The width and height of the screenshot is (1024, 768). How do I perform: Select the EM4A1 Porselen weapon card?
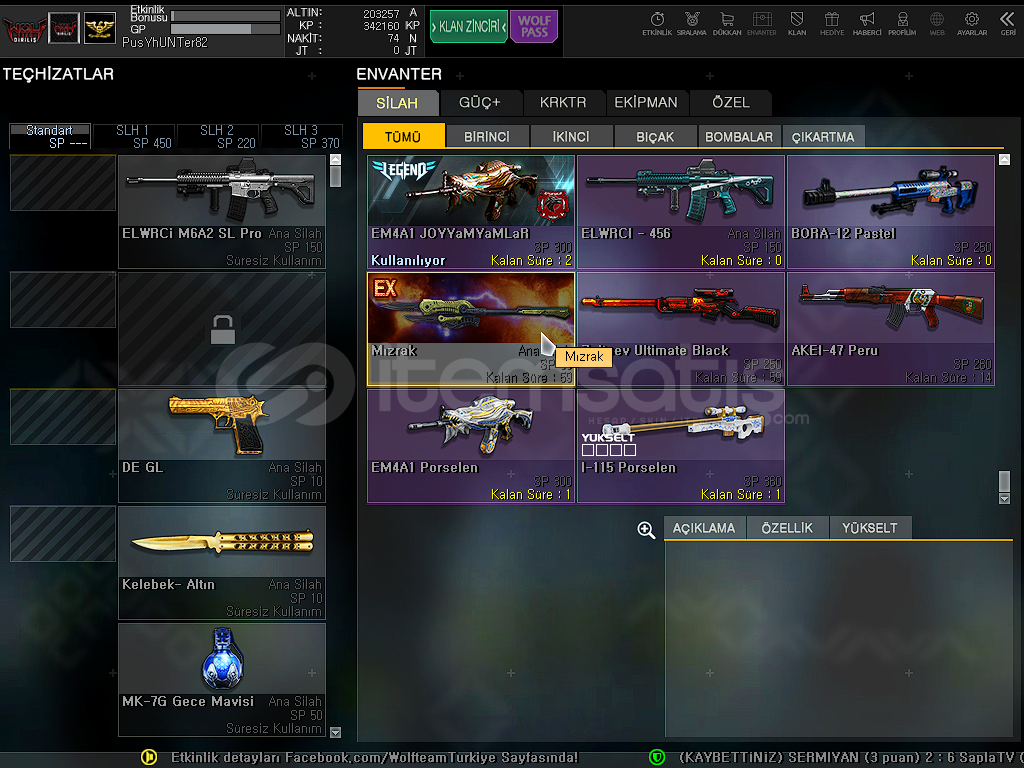(471, 446)
